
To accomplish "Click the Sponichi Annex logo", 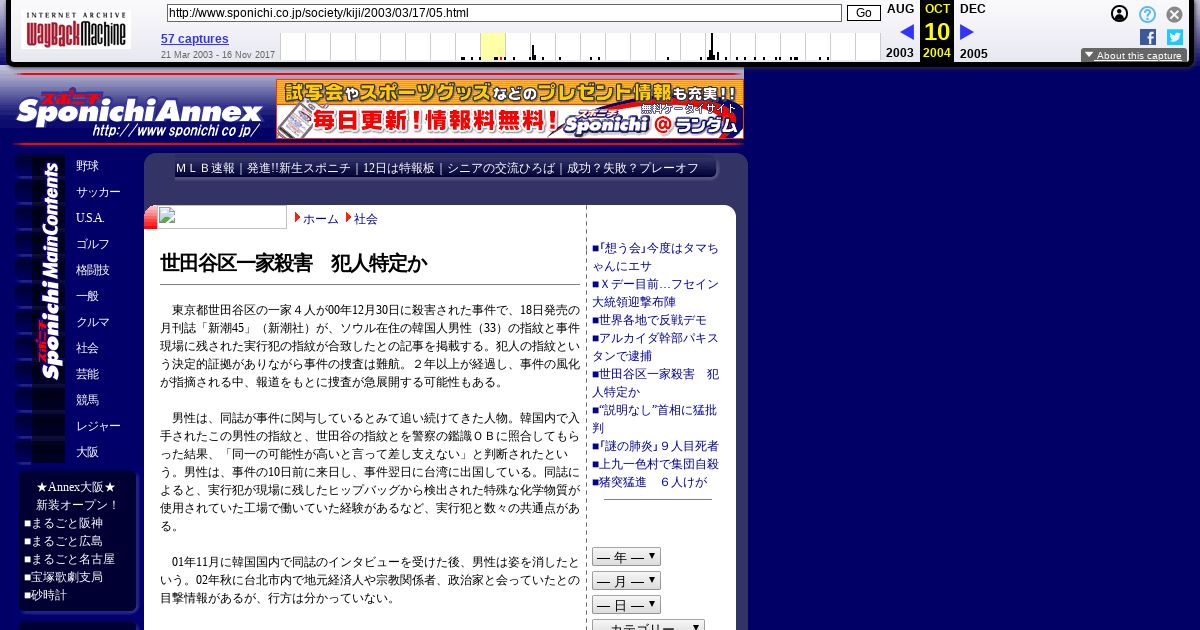I will click(x=140, y=112).
